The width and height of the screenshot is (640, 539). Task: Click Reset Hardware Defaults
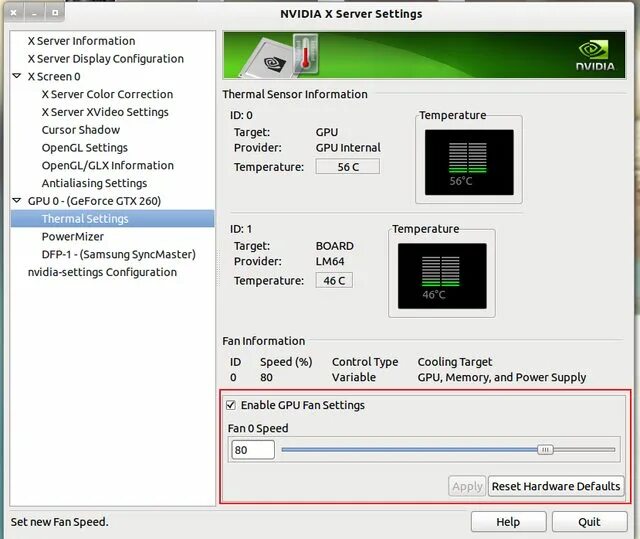556,486
